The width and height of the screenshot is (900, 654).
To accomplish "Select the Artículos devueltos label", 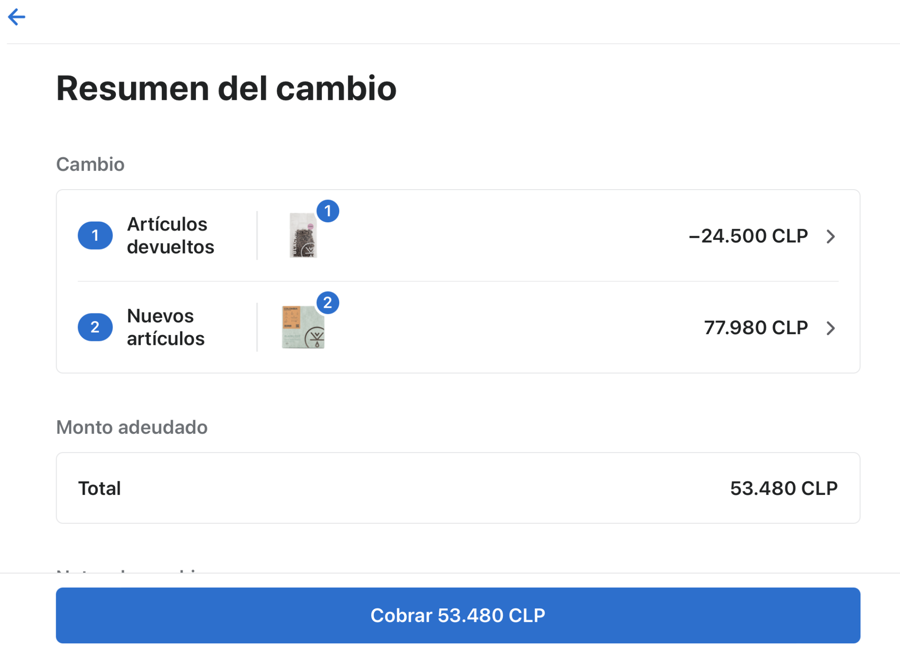I will coord(170,236).
